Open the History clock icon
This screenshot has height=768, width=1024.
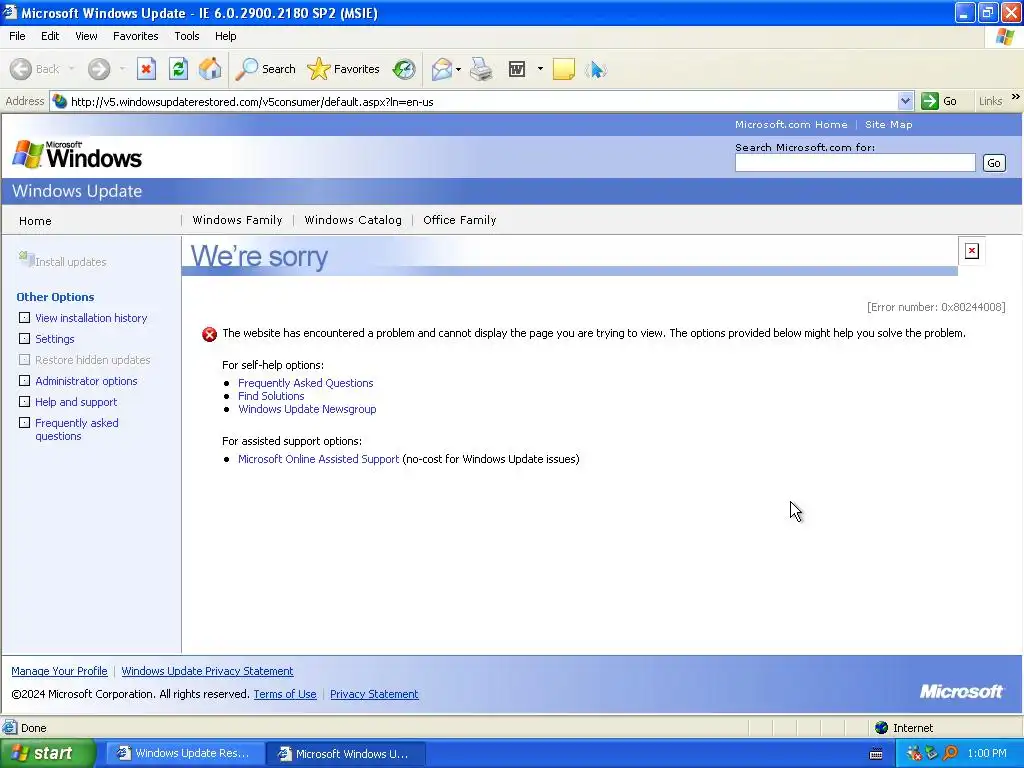(x=404, y=69)
